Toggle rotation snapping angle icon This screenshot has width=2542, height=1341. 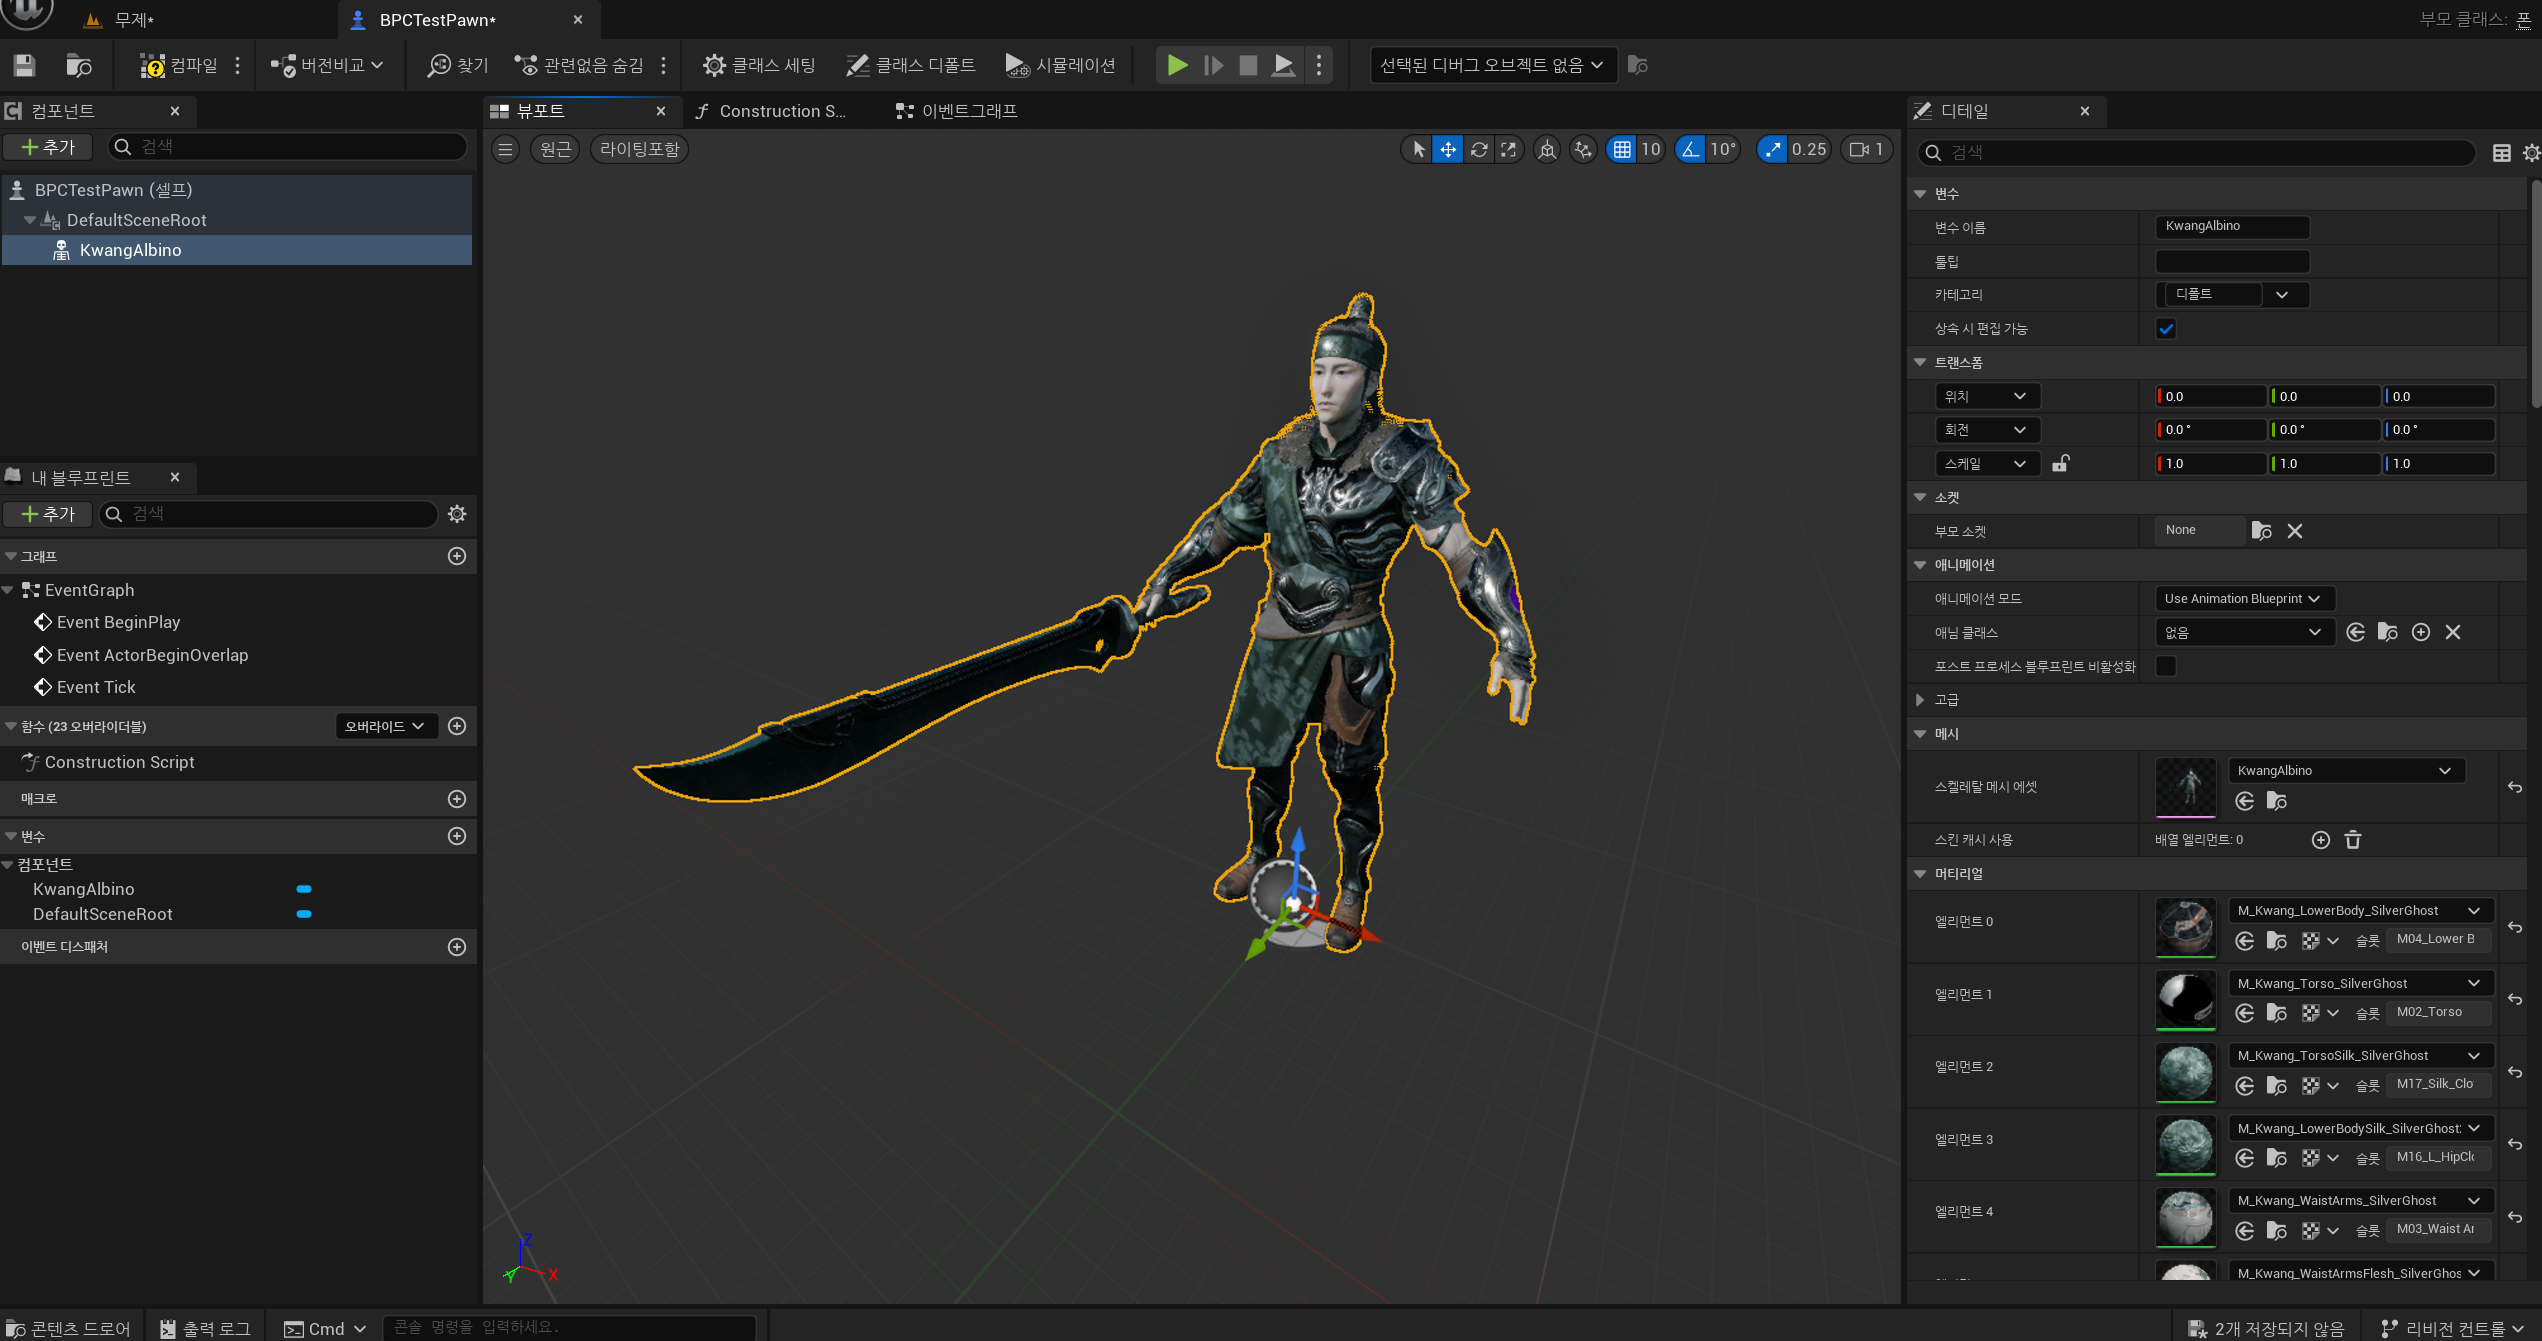pyautogui.click(x=1690, y=149)
